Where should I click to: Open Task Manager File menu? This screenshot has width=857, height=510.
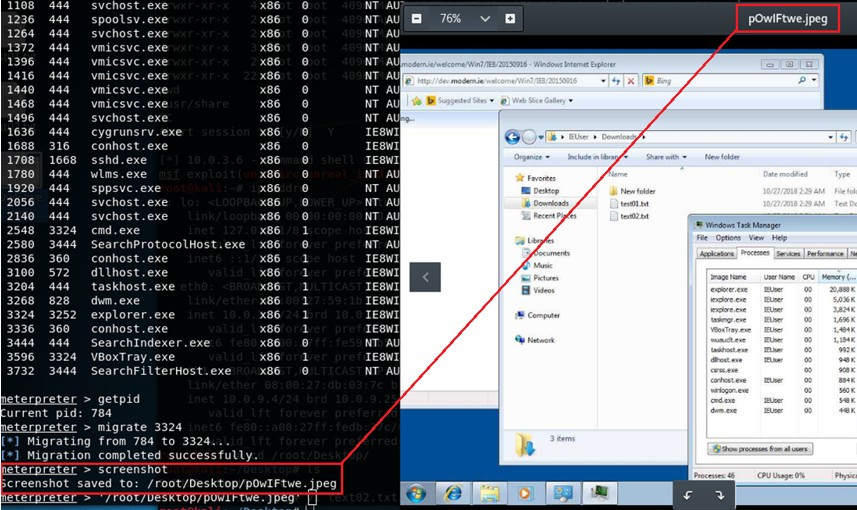[702, 238]
